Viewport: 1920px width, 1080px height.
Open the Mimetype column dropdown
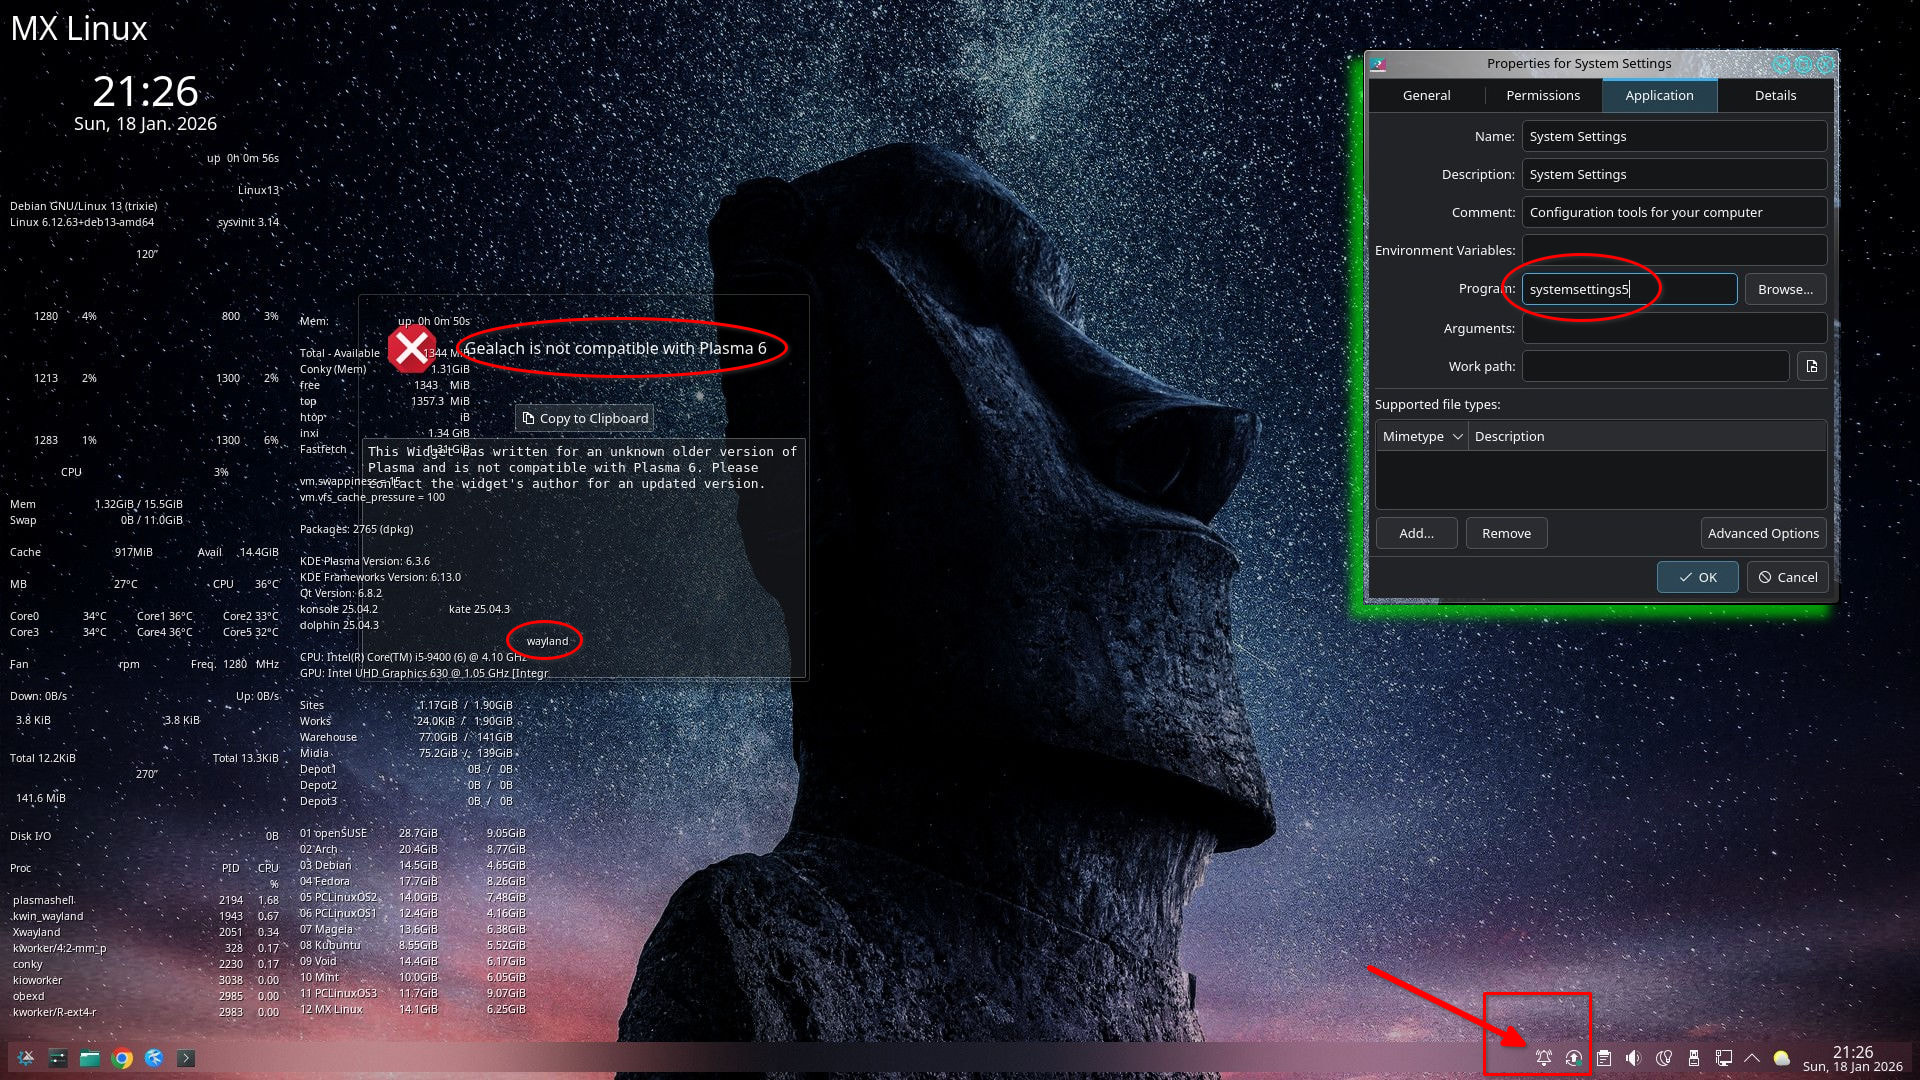coord(1422,436)
